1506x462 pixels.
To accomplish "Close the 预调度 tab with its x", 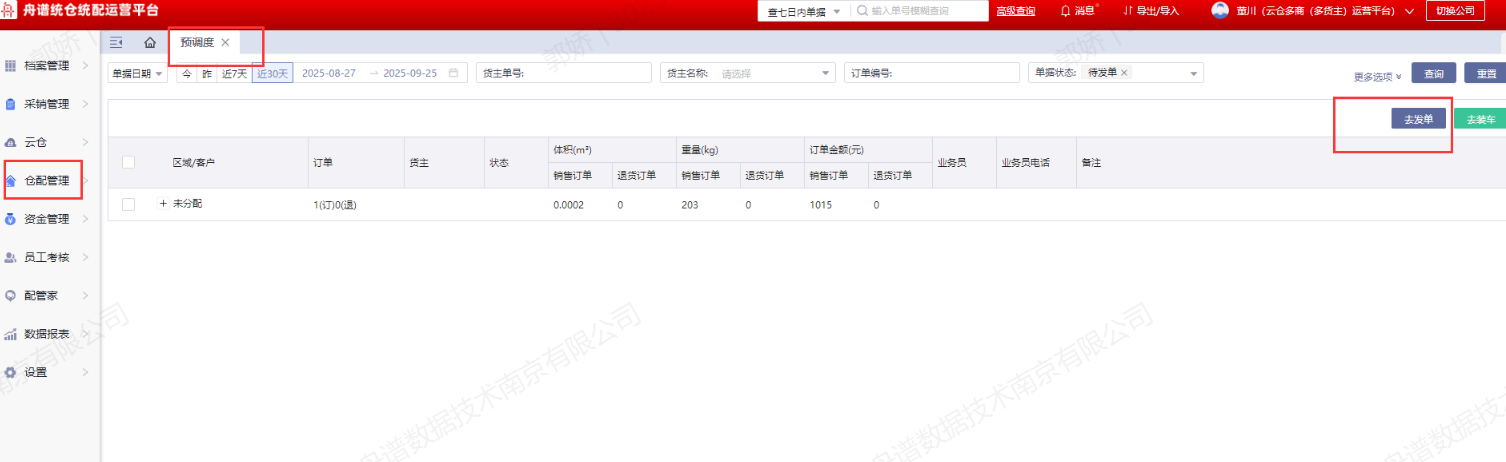I will [x=225, y=42].
